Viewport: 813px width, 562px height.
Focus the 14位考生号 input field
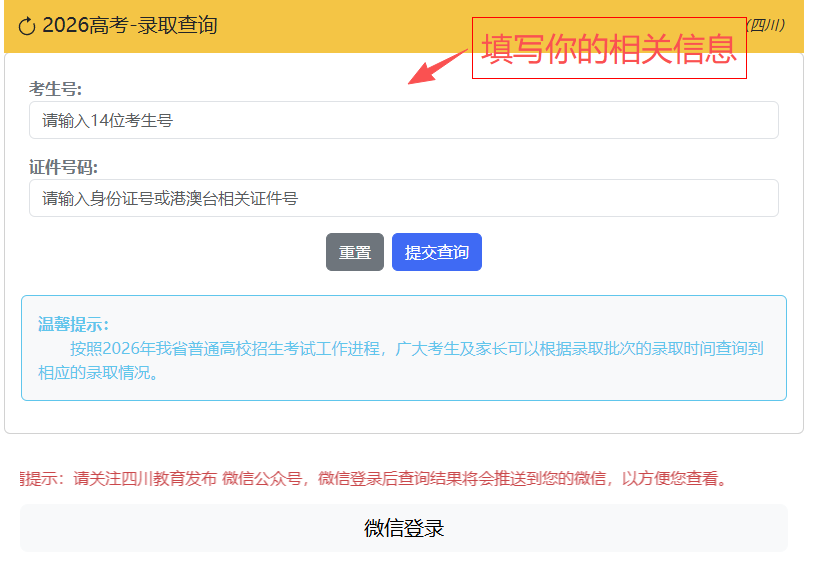pyautogui.click(x=403, y=120)
